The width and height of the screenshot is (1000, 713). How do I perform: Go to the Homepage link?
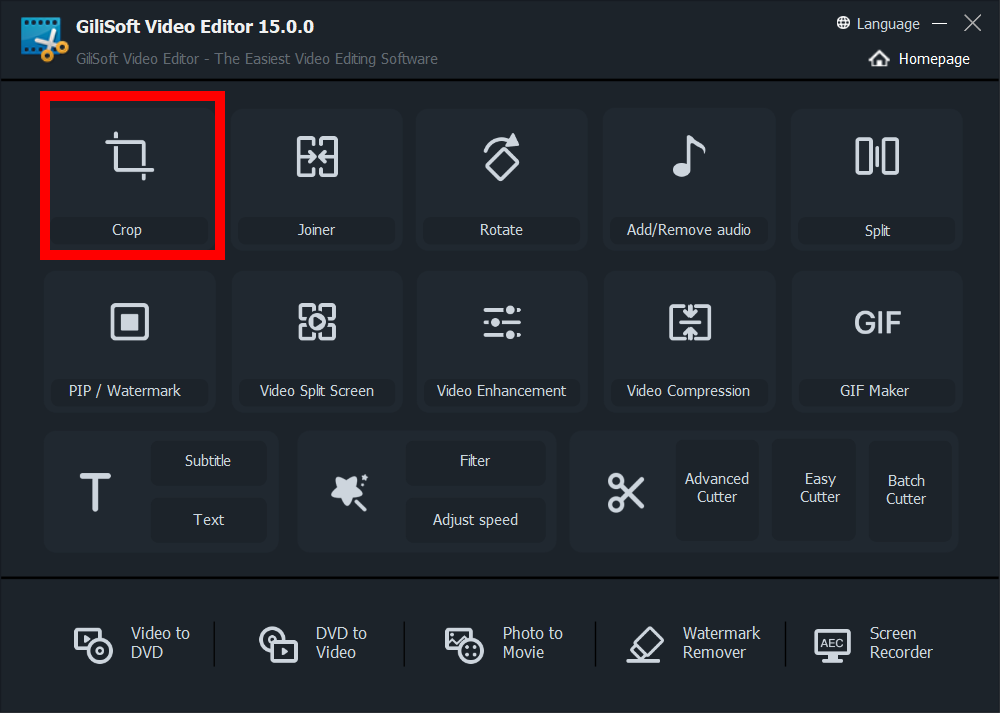(934, 59)
